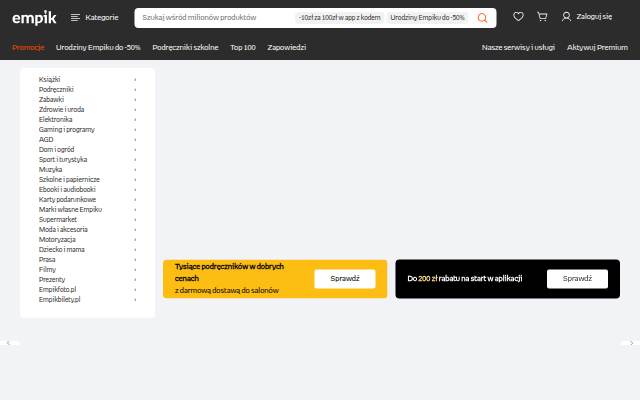Open Urodziny Empiku do -50% in the navigation
This screenshot has height=400, width=640.
click(98, 47)
